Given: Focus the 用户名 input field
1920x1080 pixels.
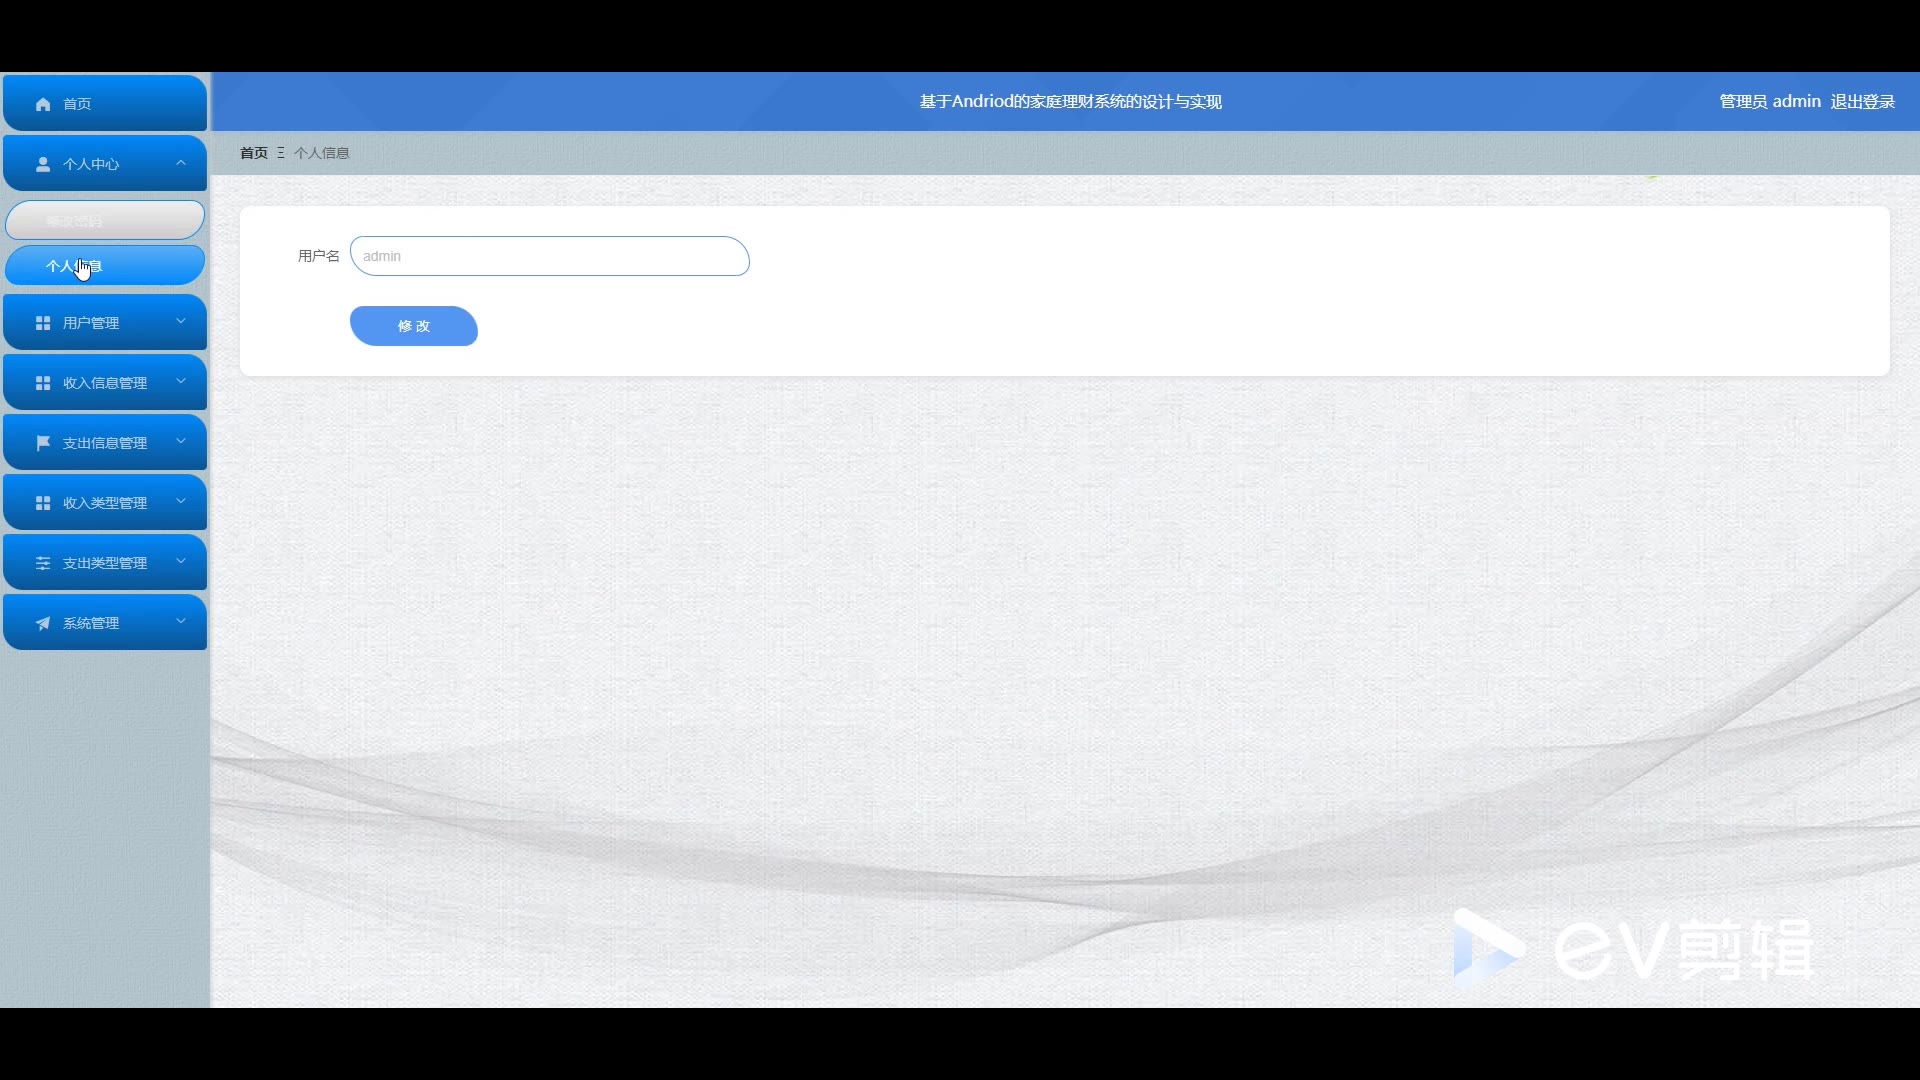Looking at the screenshot, I should (550, 256).
